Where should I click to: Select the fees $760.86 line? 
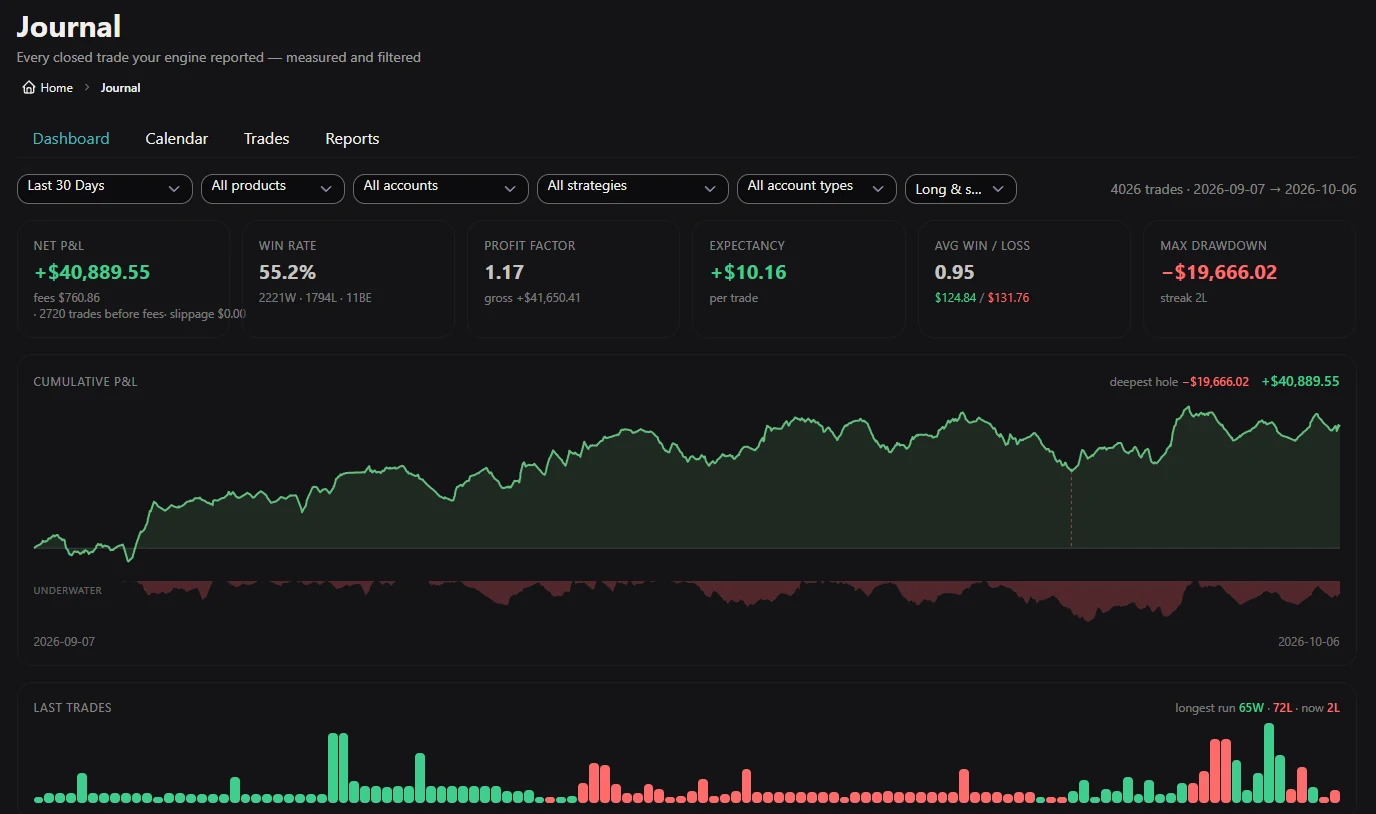point(66,298)
